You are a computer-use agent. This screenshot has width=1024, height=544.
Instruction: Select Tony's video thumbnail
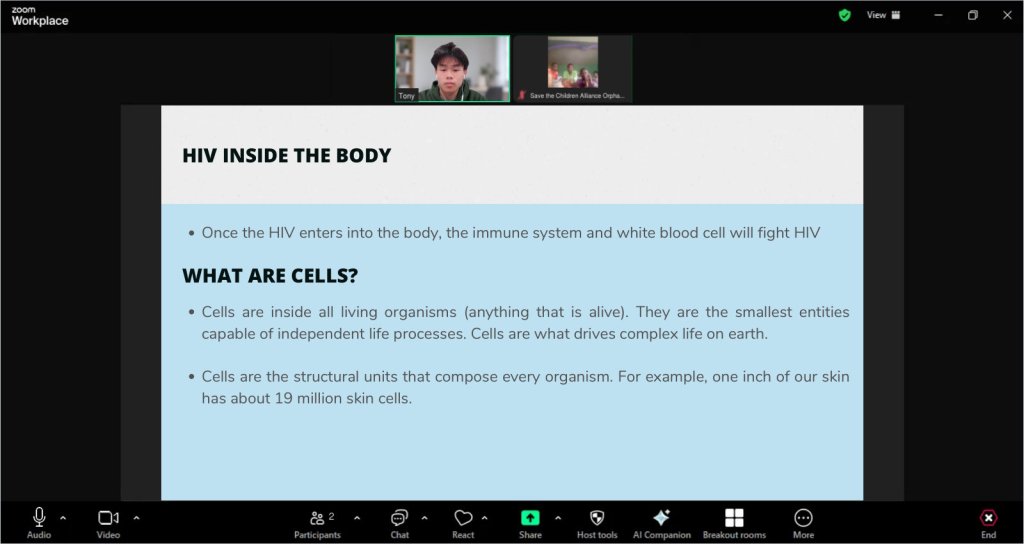[x=452, y=69]
